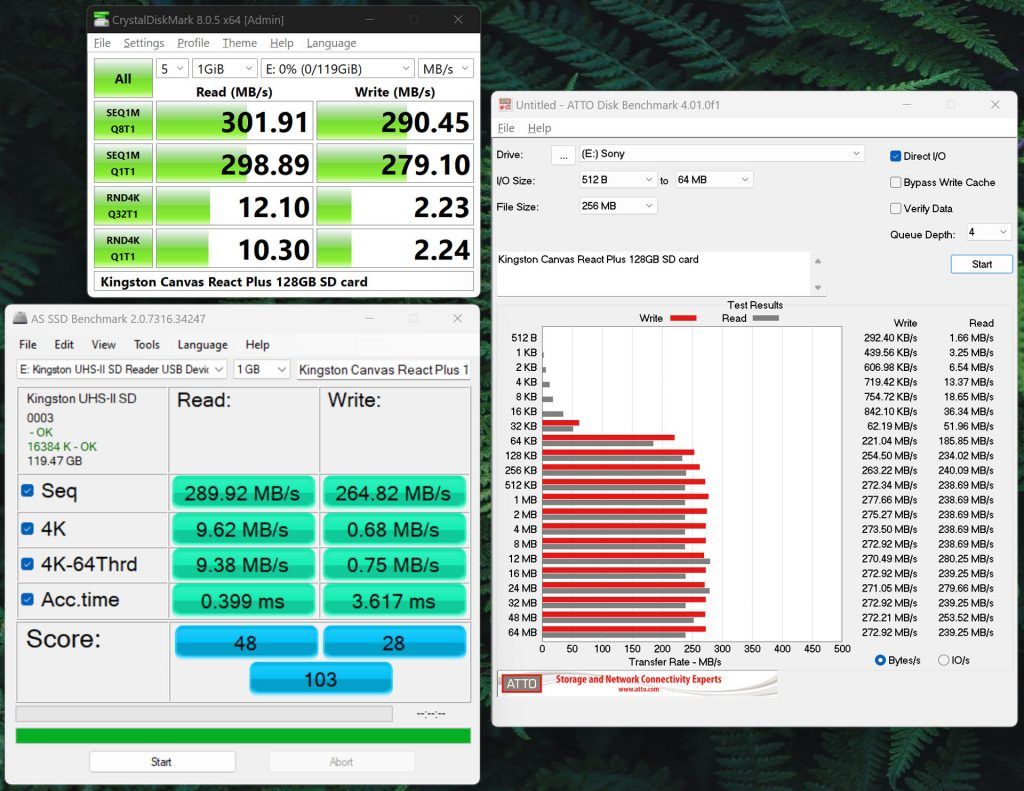Image resolution: width=1024 pixels, height=791 pixels.
Task: Open CrystalDiskMark Theme menu
Action: tap(239, 43)
